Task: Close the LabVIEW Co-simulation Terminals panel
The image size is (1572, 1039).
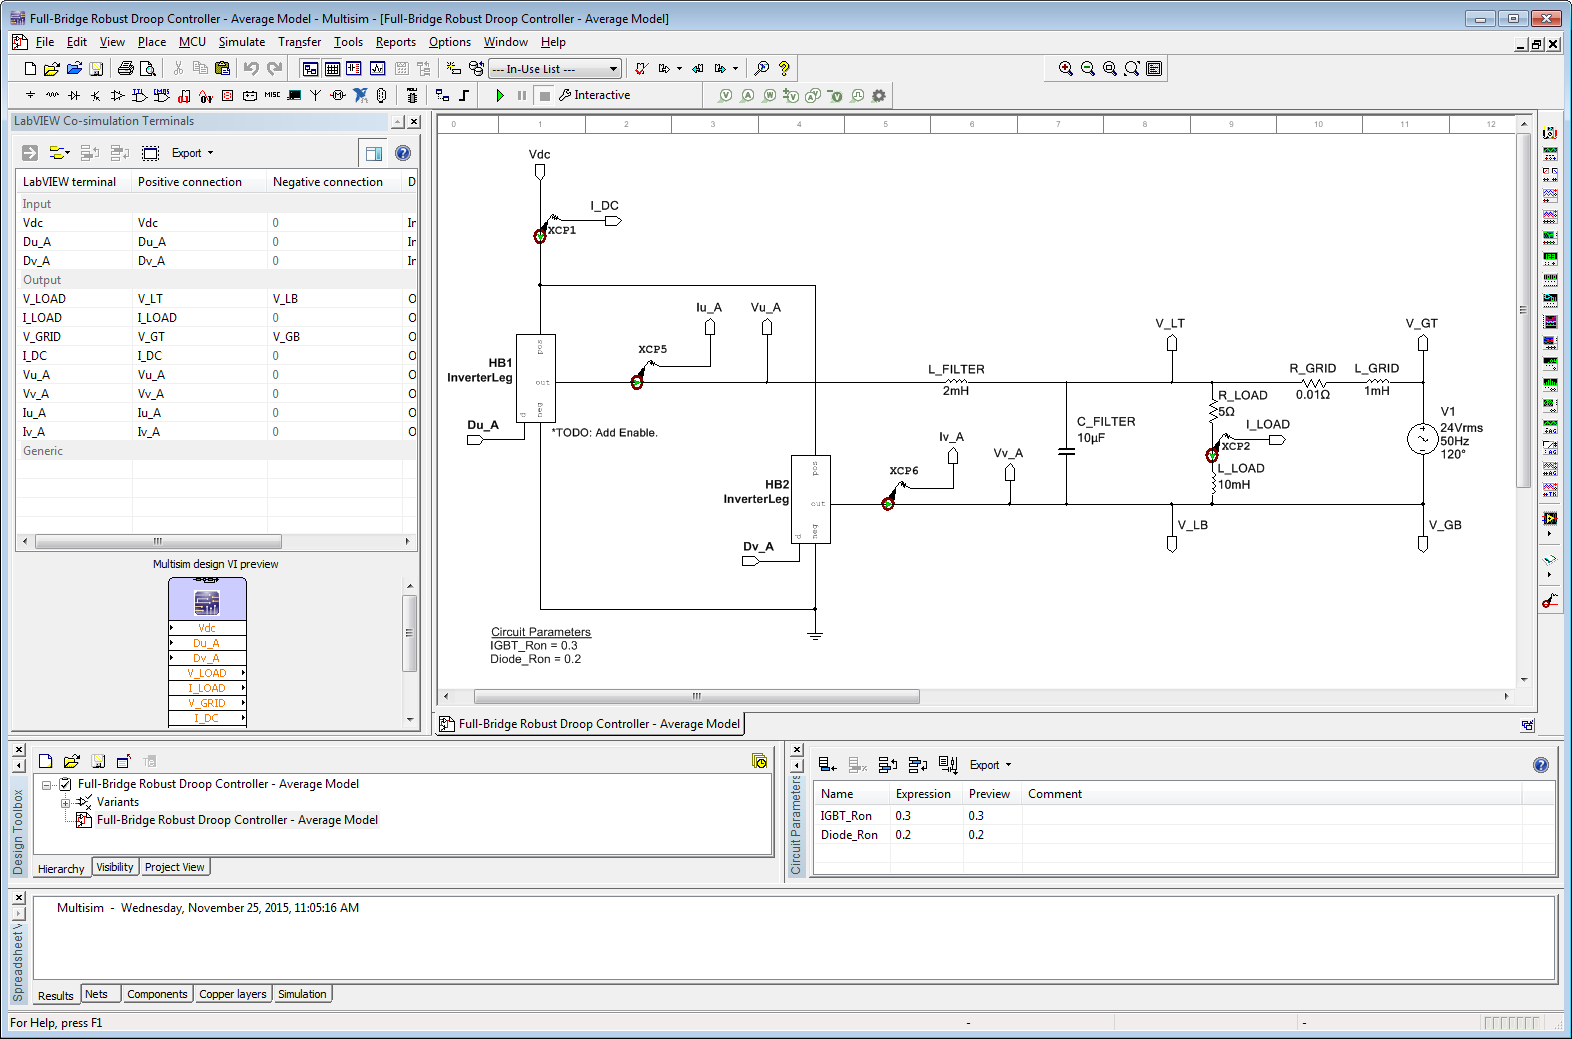Action: (414, 122)
